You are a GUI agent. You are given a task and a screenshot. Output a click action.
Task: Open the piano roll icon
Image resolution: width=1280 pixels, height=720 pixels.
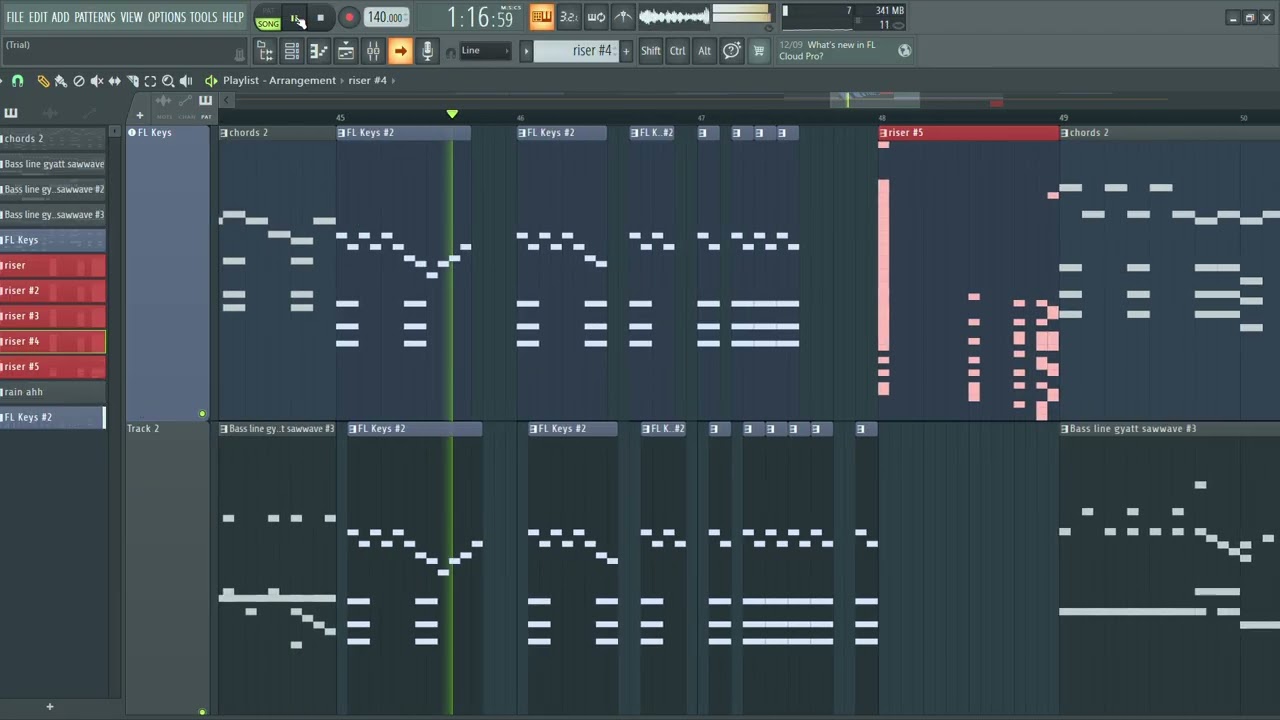click(319, 51)
